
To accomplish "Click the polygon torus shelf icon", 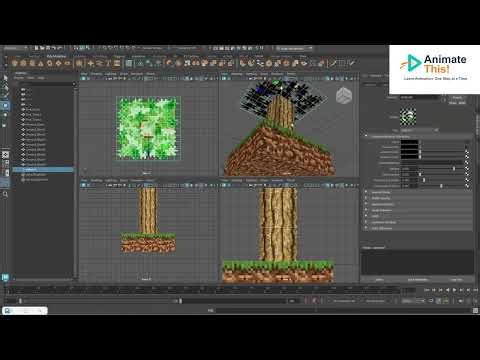I will pos(49,63).
